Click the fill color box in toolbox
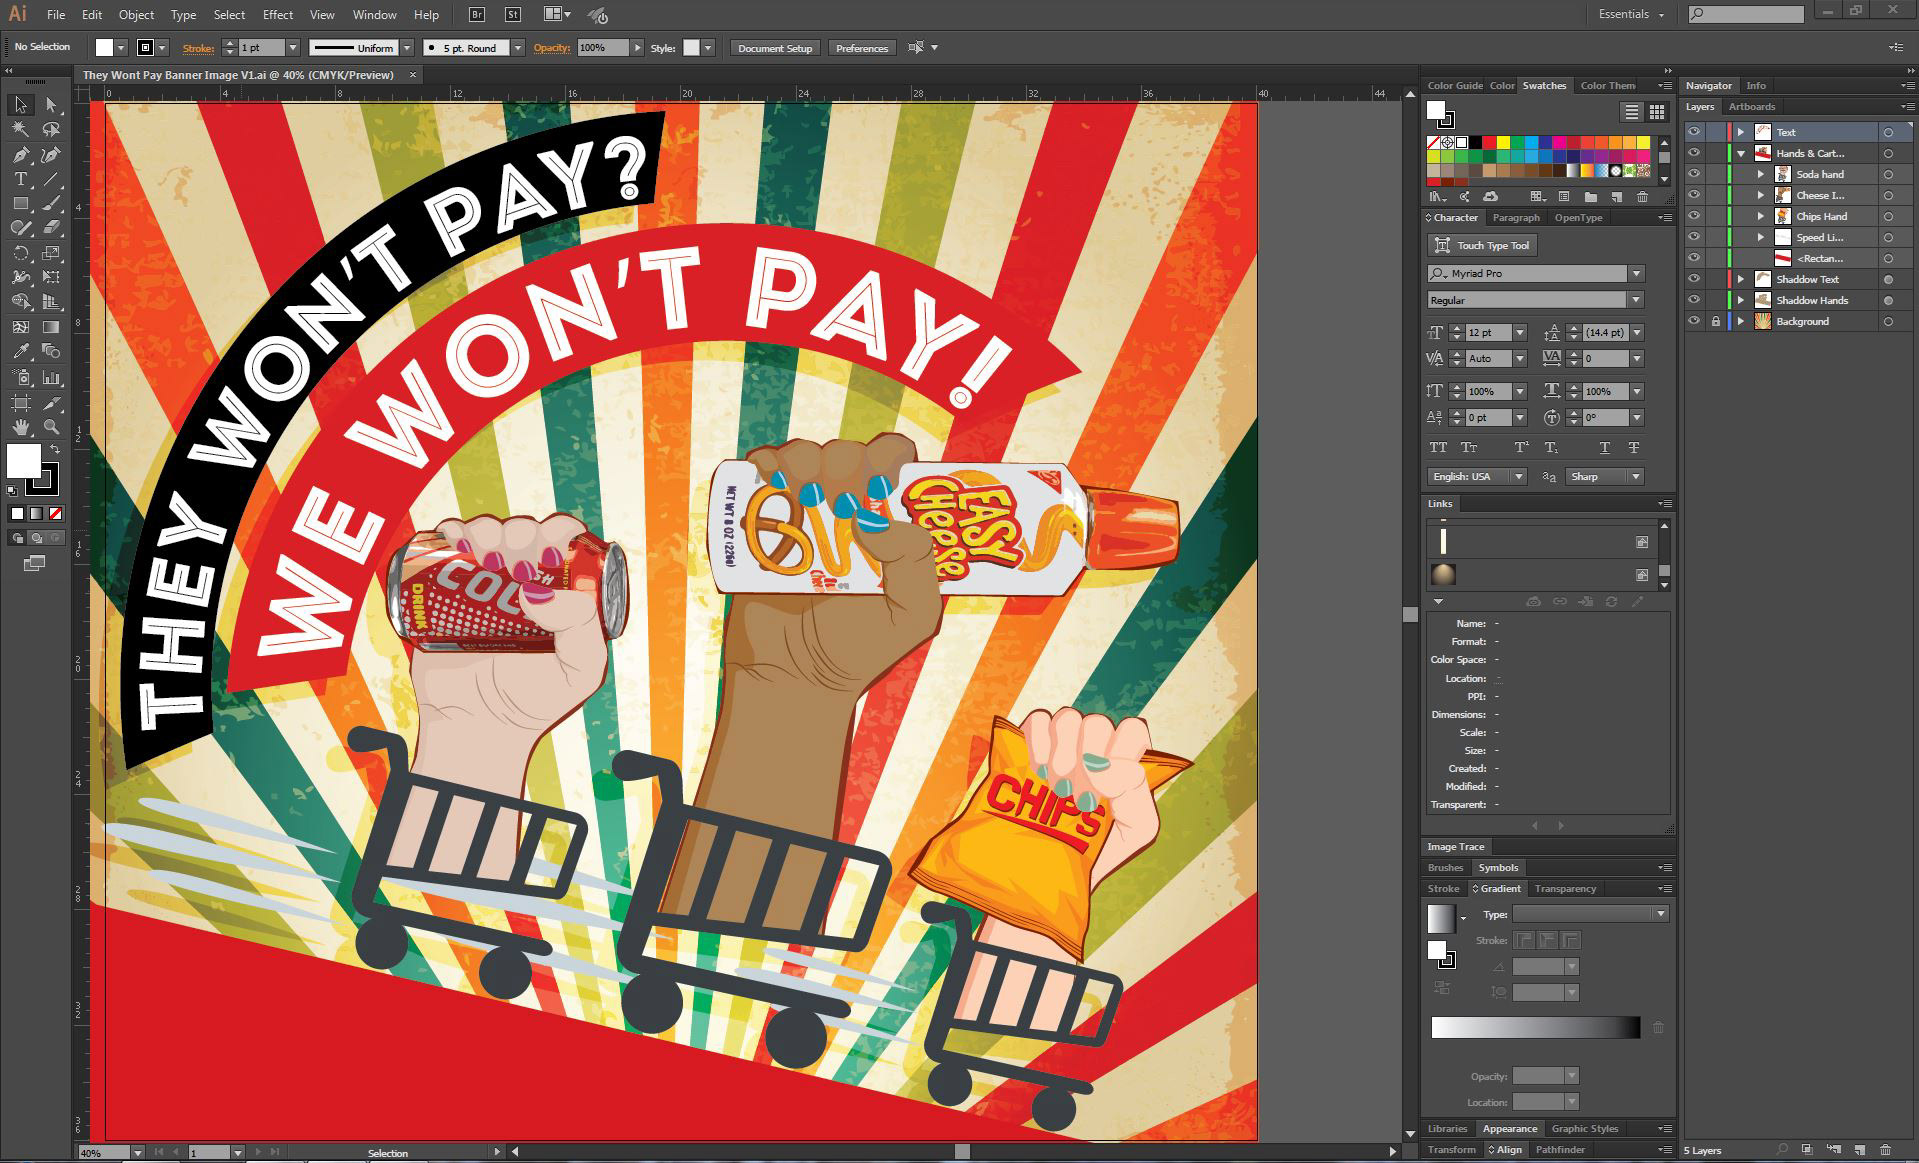Screen dimensions: 1919x1163 (x=24, y=461)
